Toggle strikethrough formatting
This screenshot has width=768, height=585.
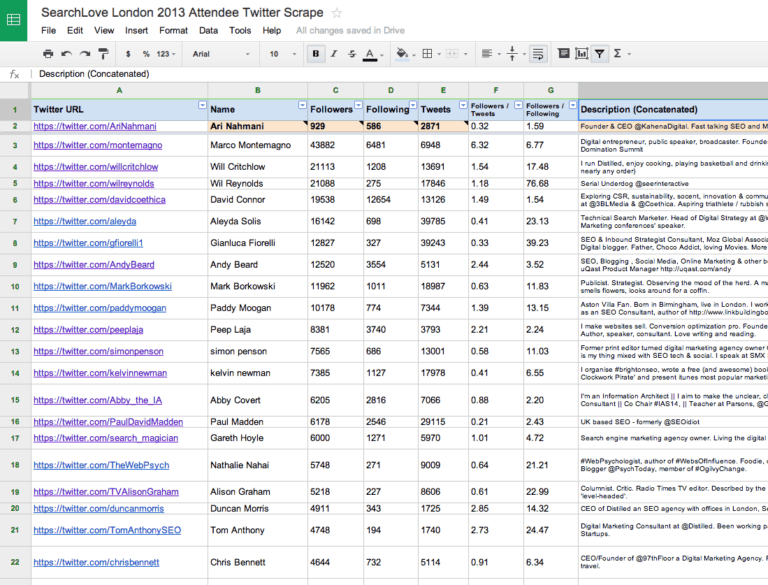point(352,54)
